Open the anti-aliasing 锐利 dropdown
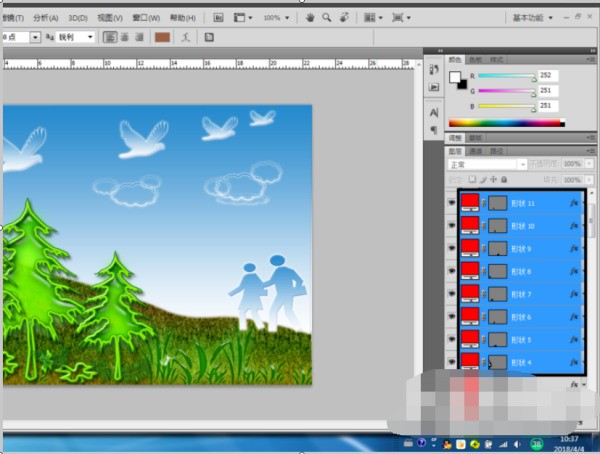The image size is (600, 454). pos(75,37)
